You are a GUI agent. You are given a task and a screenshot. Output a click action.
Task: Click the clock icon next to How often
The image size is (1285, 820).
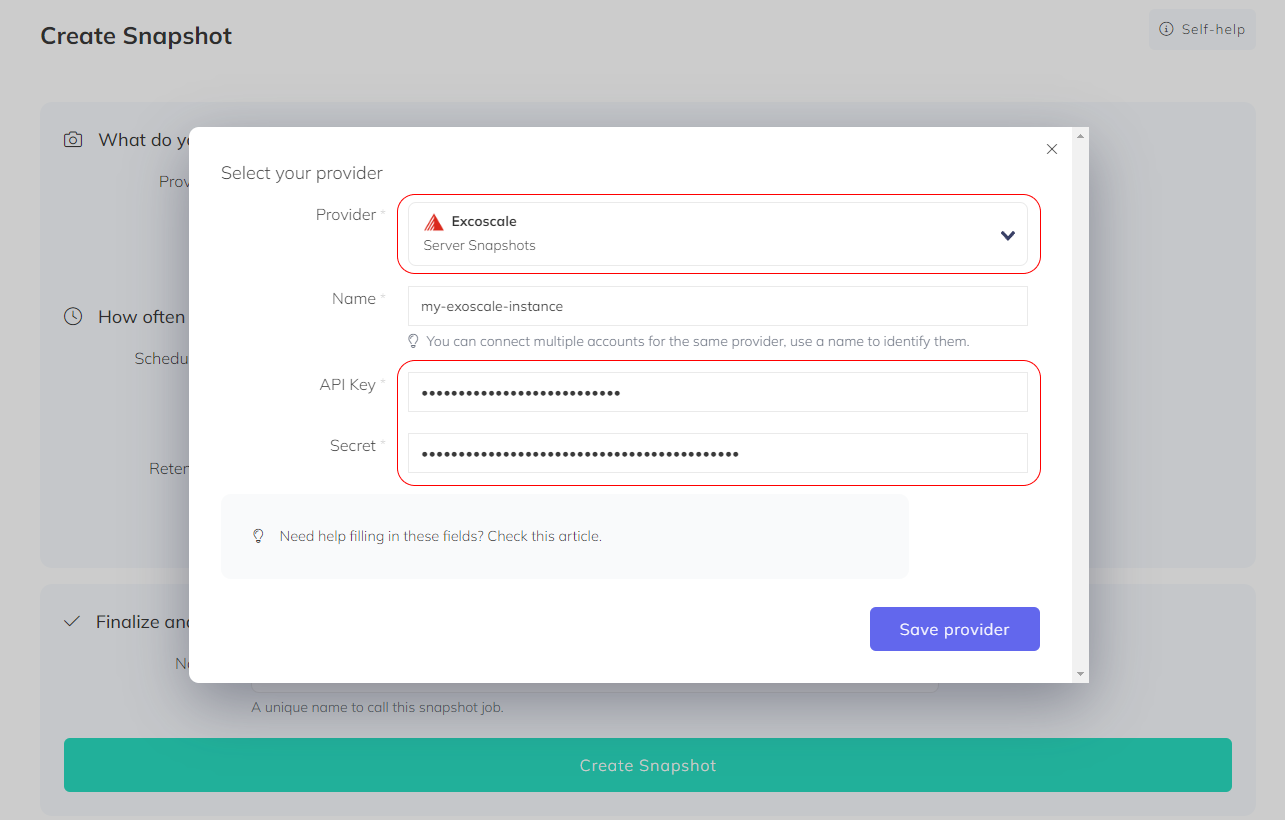click(x=72, y=316)
